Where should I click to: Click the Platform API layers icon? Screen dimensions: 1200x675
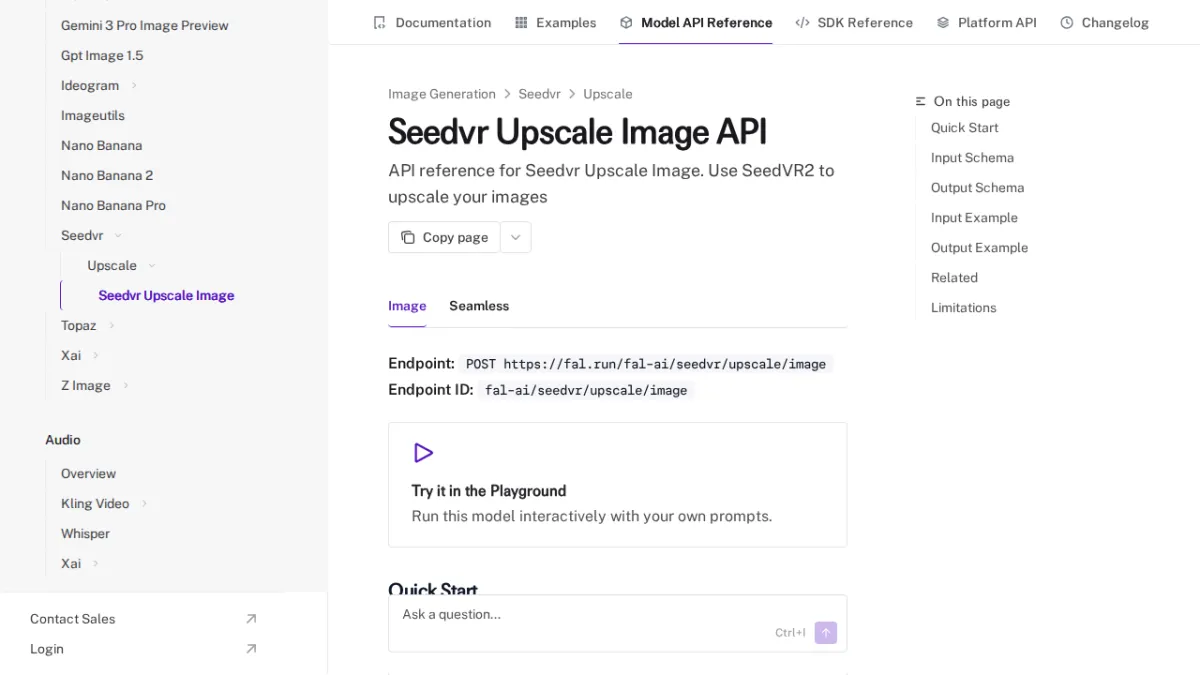pos(943,22)
